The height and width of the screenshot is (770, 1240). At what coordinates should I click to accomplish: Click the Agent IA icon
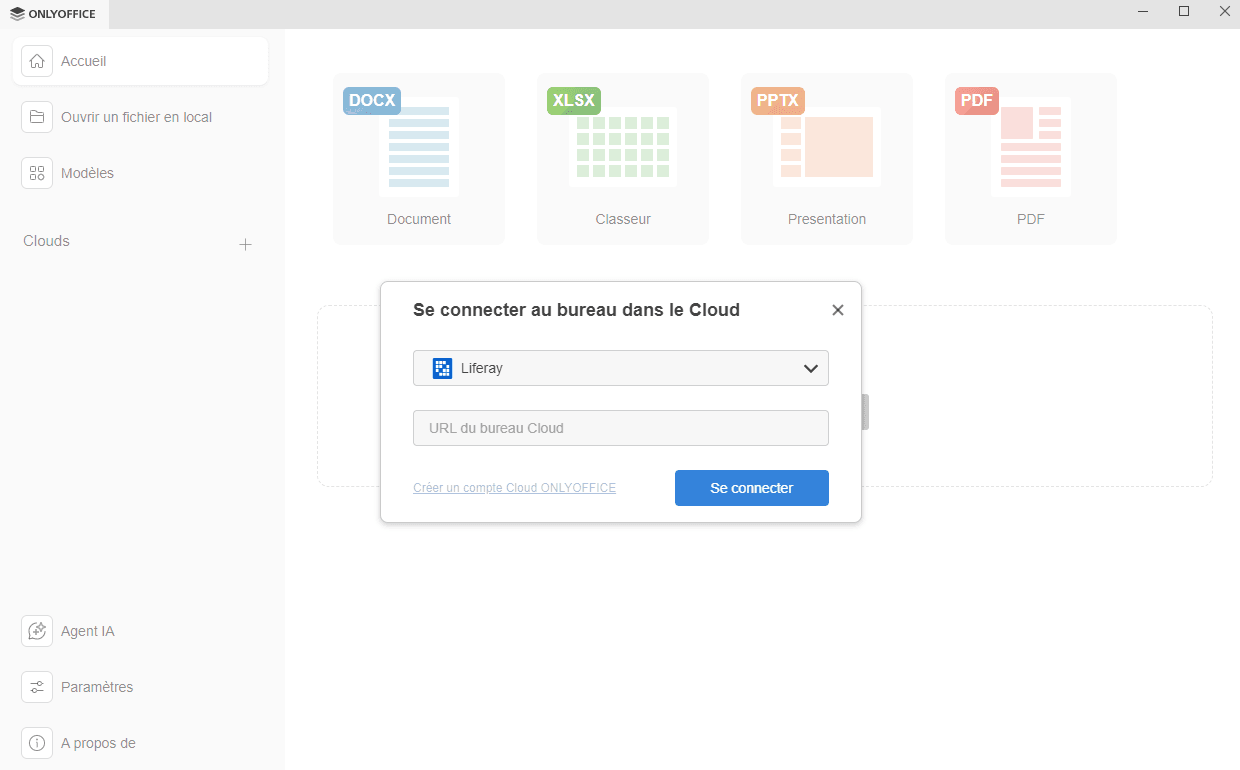(x=36, y=631)
